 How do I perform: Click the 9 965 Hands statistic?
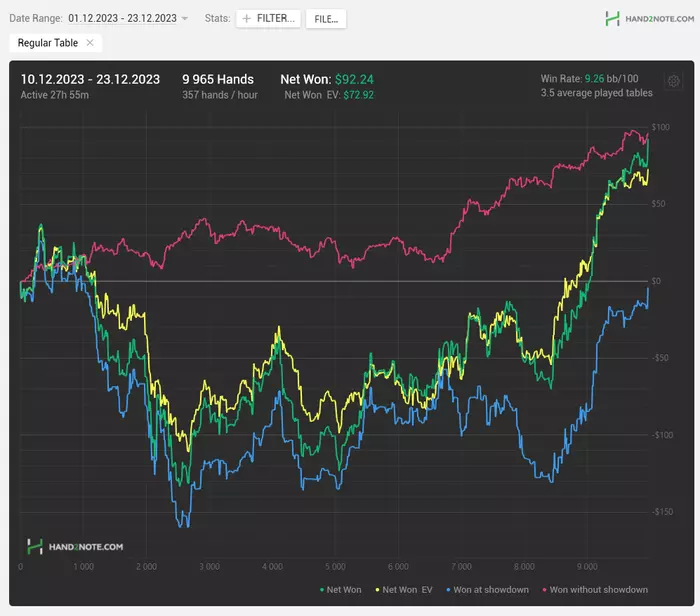[x=218, y=79]
